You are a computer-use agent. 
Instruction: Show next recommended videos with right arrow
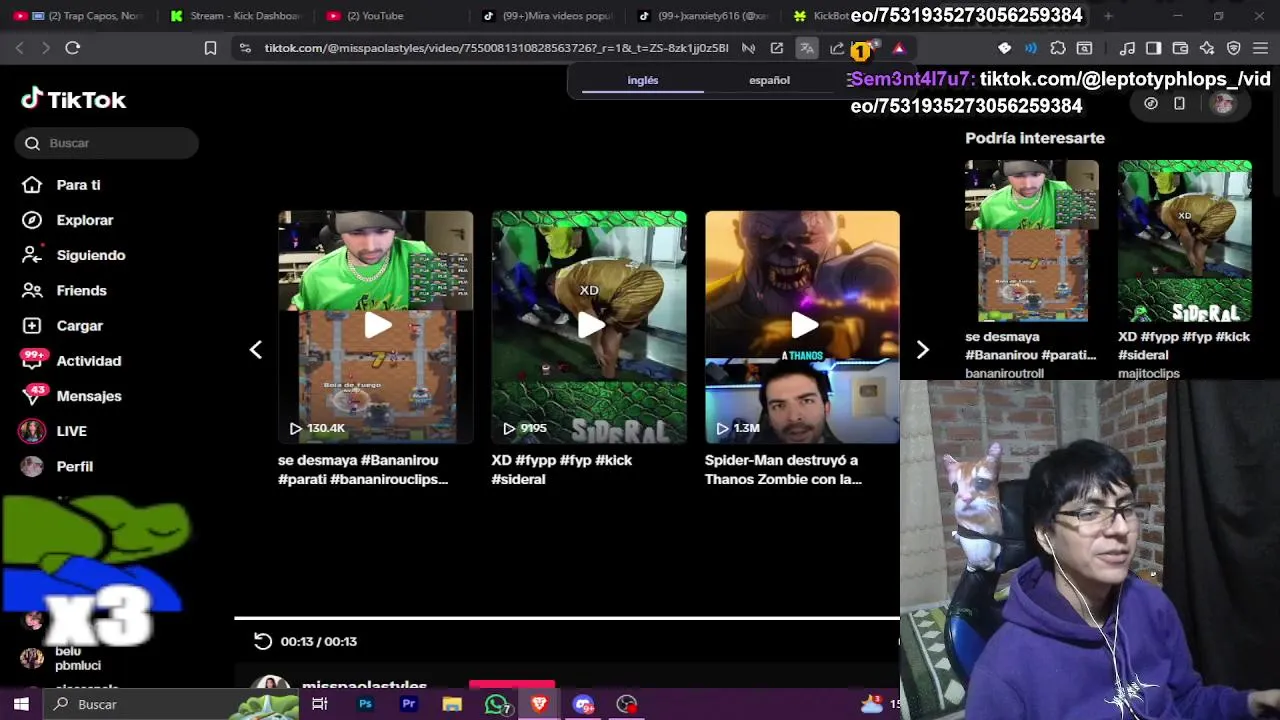pyautogui.click(x=922, y=349)
